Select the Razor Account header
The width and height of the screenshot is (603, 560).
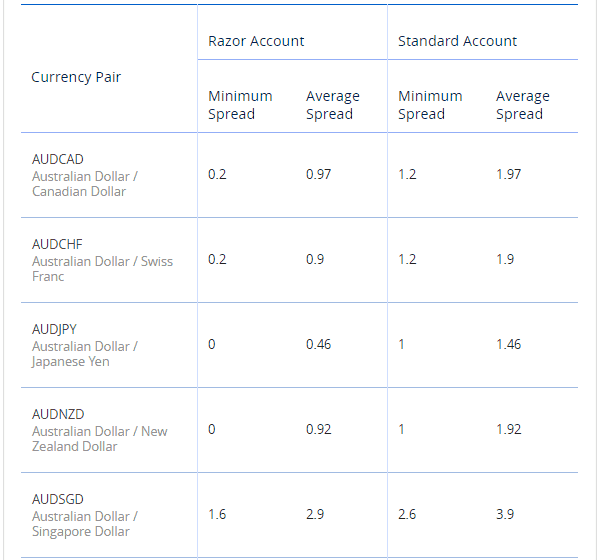(256, 41)
